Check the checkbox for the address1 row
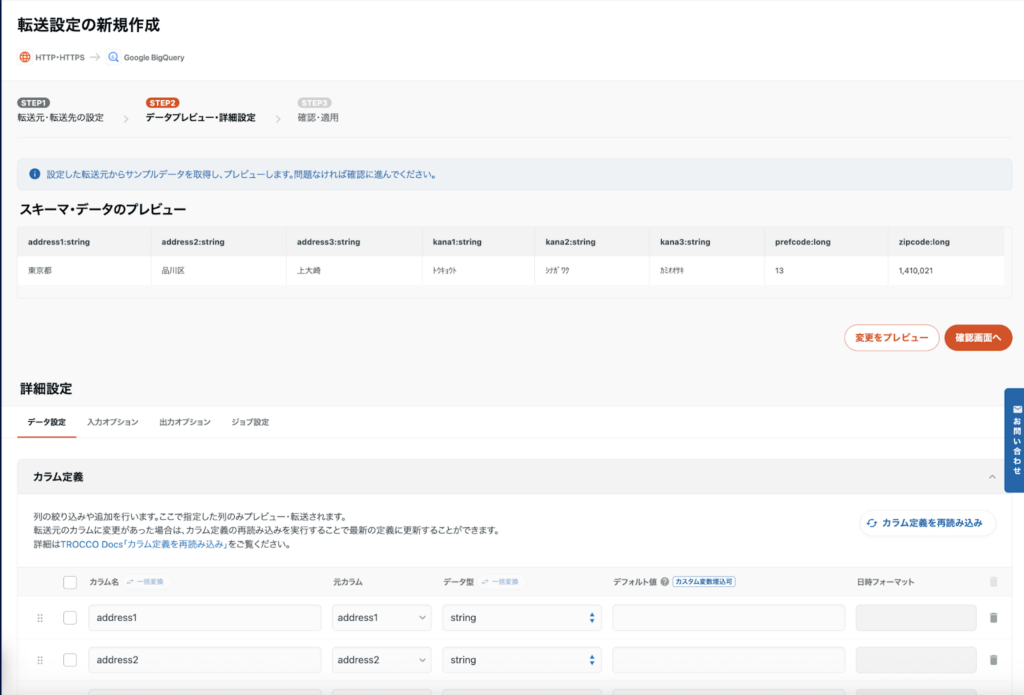Screen dimensions: 1024x695 click(70, 618)
